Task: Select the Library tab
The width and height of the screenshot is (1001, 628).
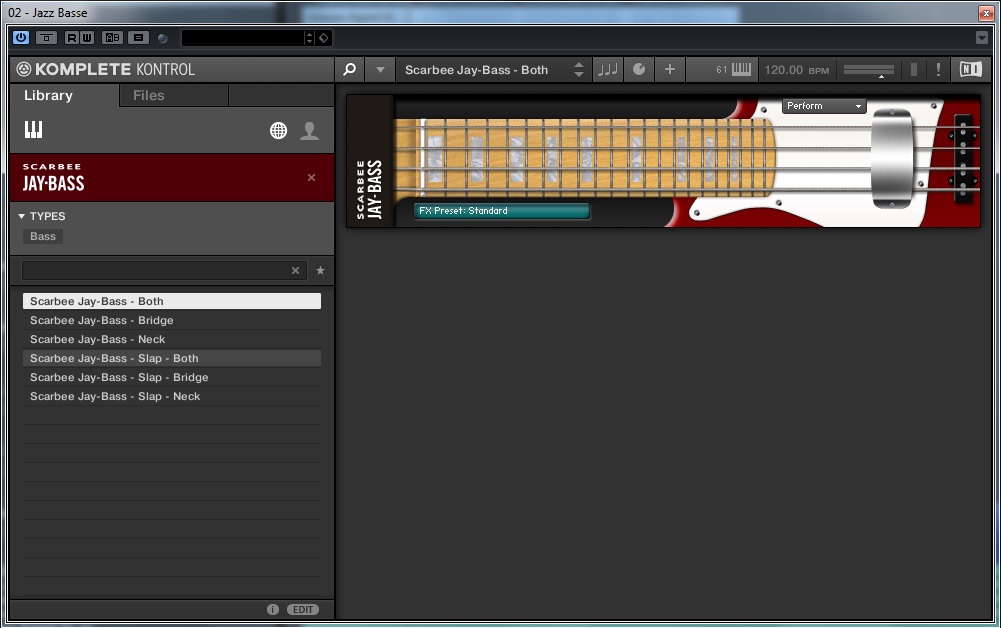Action: (x=48, y=96)
